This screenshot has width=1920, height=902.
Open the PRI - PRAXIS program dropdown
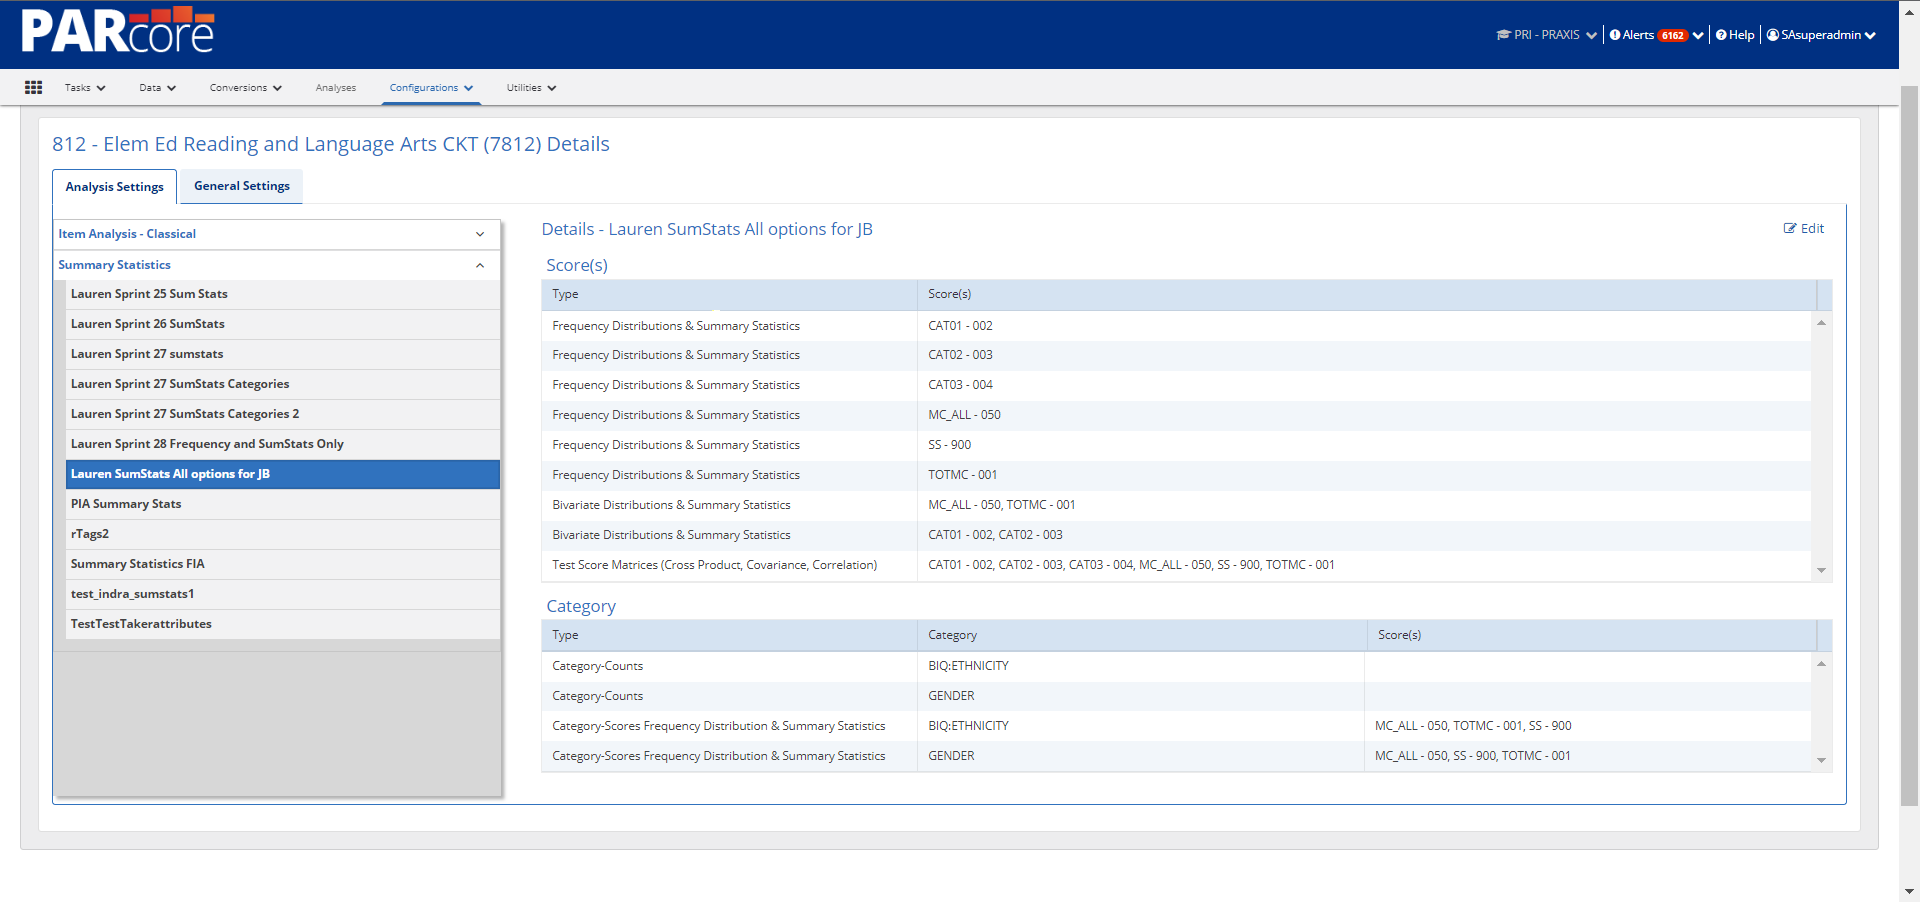[x=1546, y=35]
